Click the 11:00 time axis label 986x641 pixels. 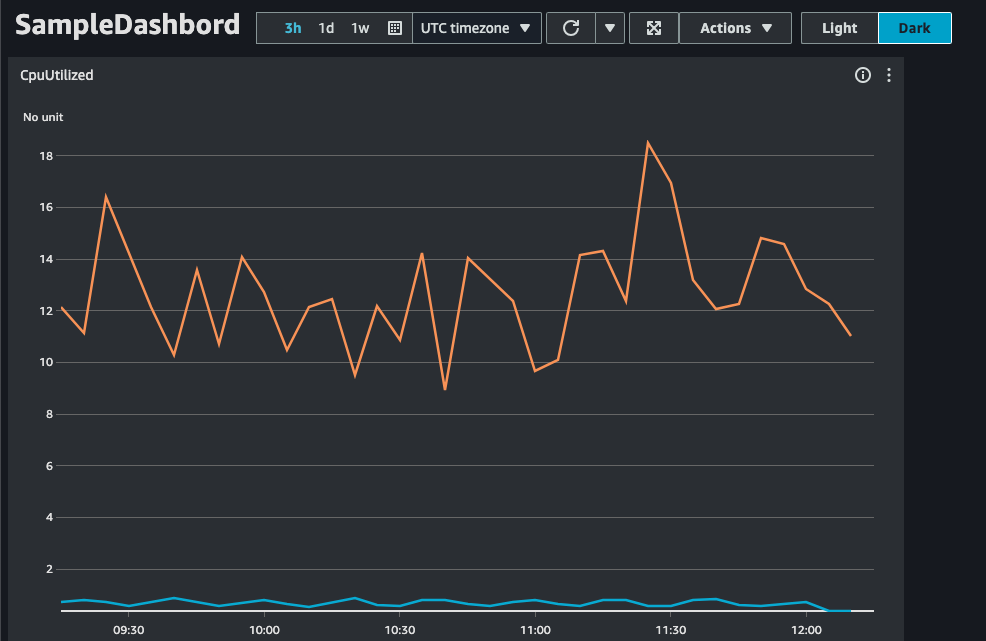pyautogui.click(x=535, y=630)
